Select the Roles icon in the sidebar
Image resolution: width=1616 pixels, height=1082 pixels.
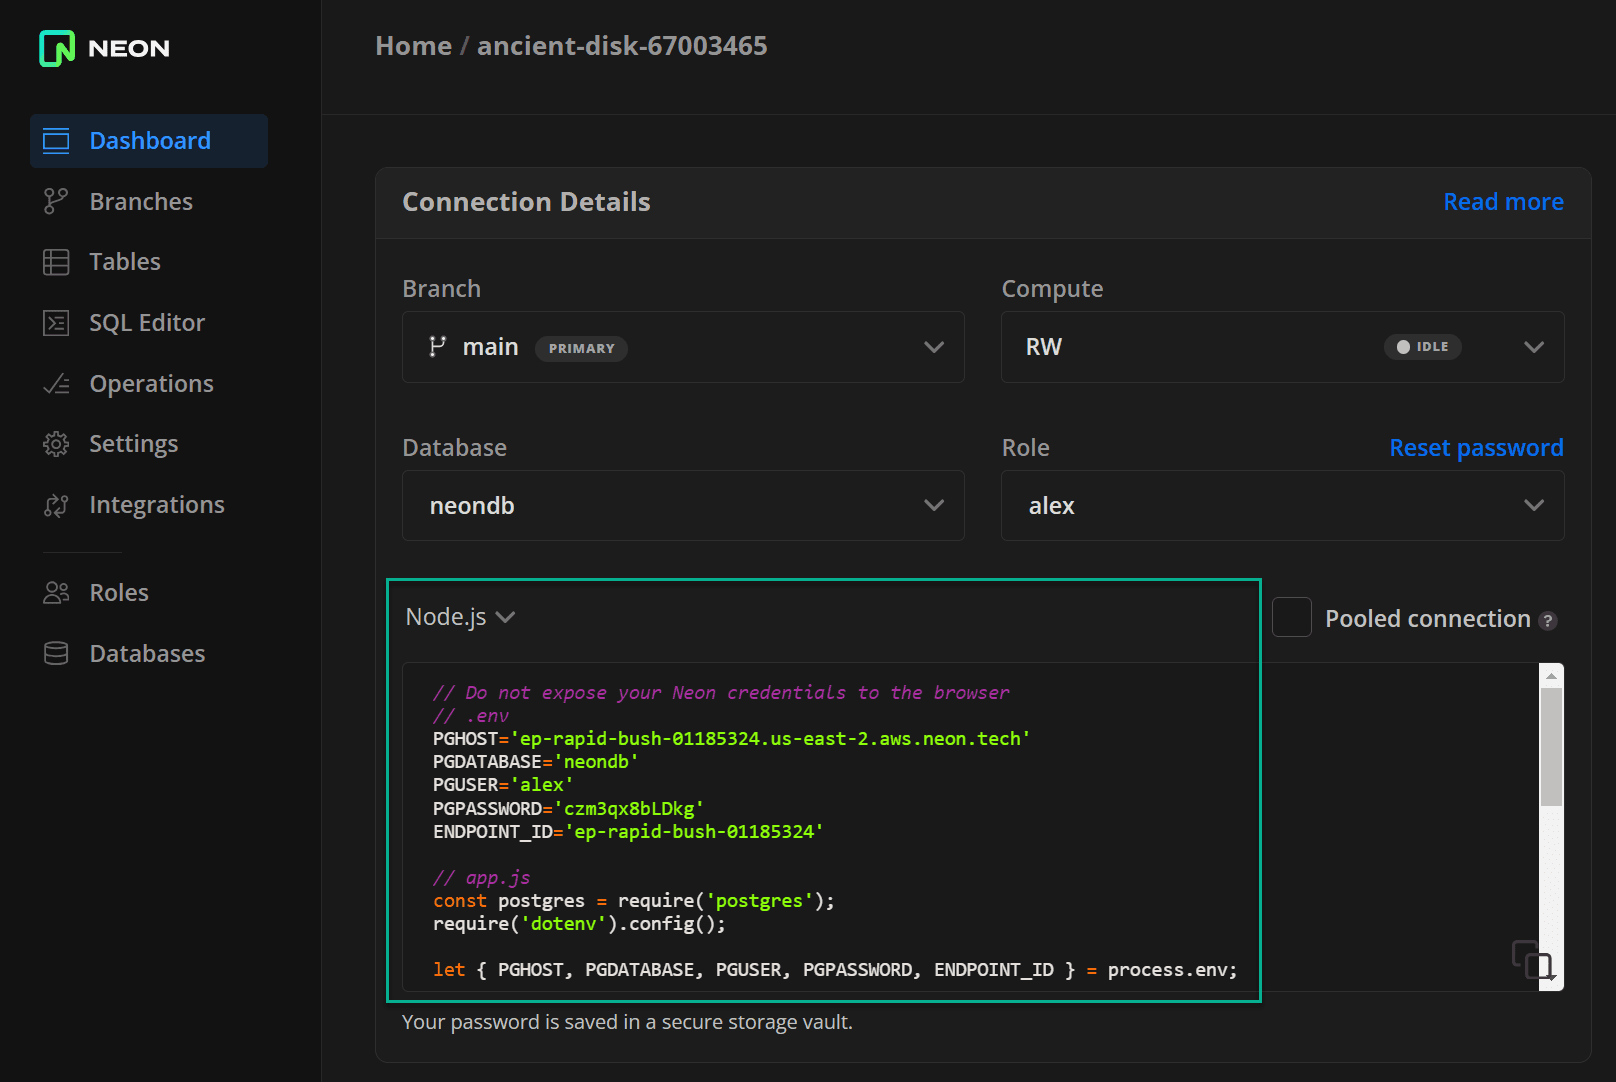[56, 592]
